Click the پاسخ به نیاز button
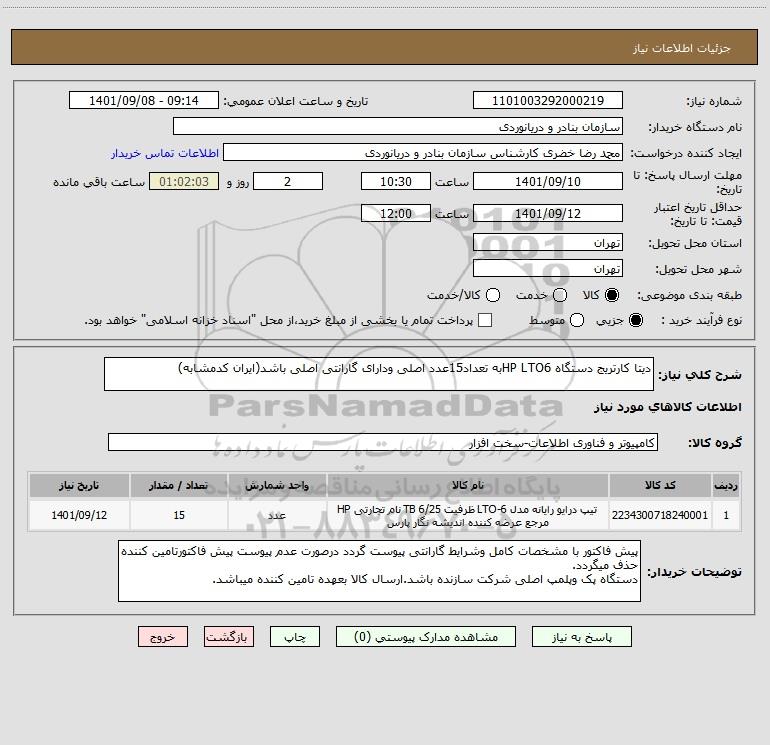 tap(582, 637)
